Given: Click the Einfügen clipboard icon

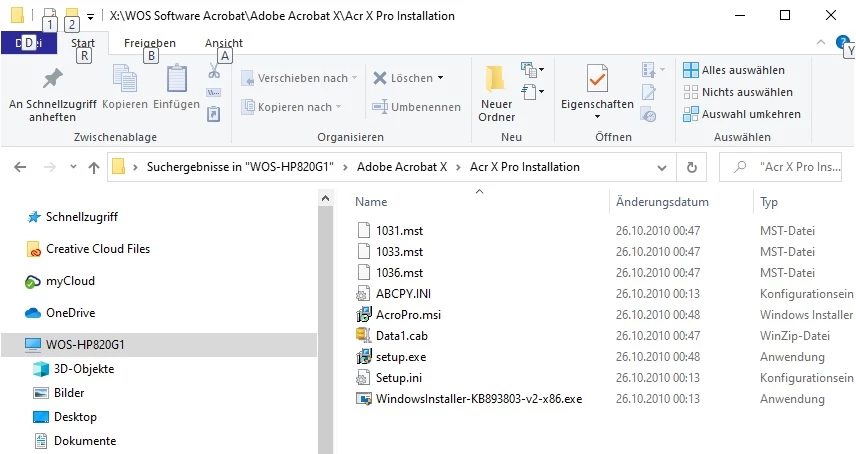Looking at the screenshot, I should 176,78.
